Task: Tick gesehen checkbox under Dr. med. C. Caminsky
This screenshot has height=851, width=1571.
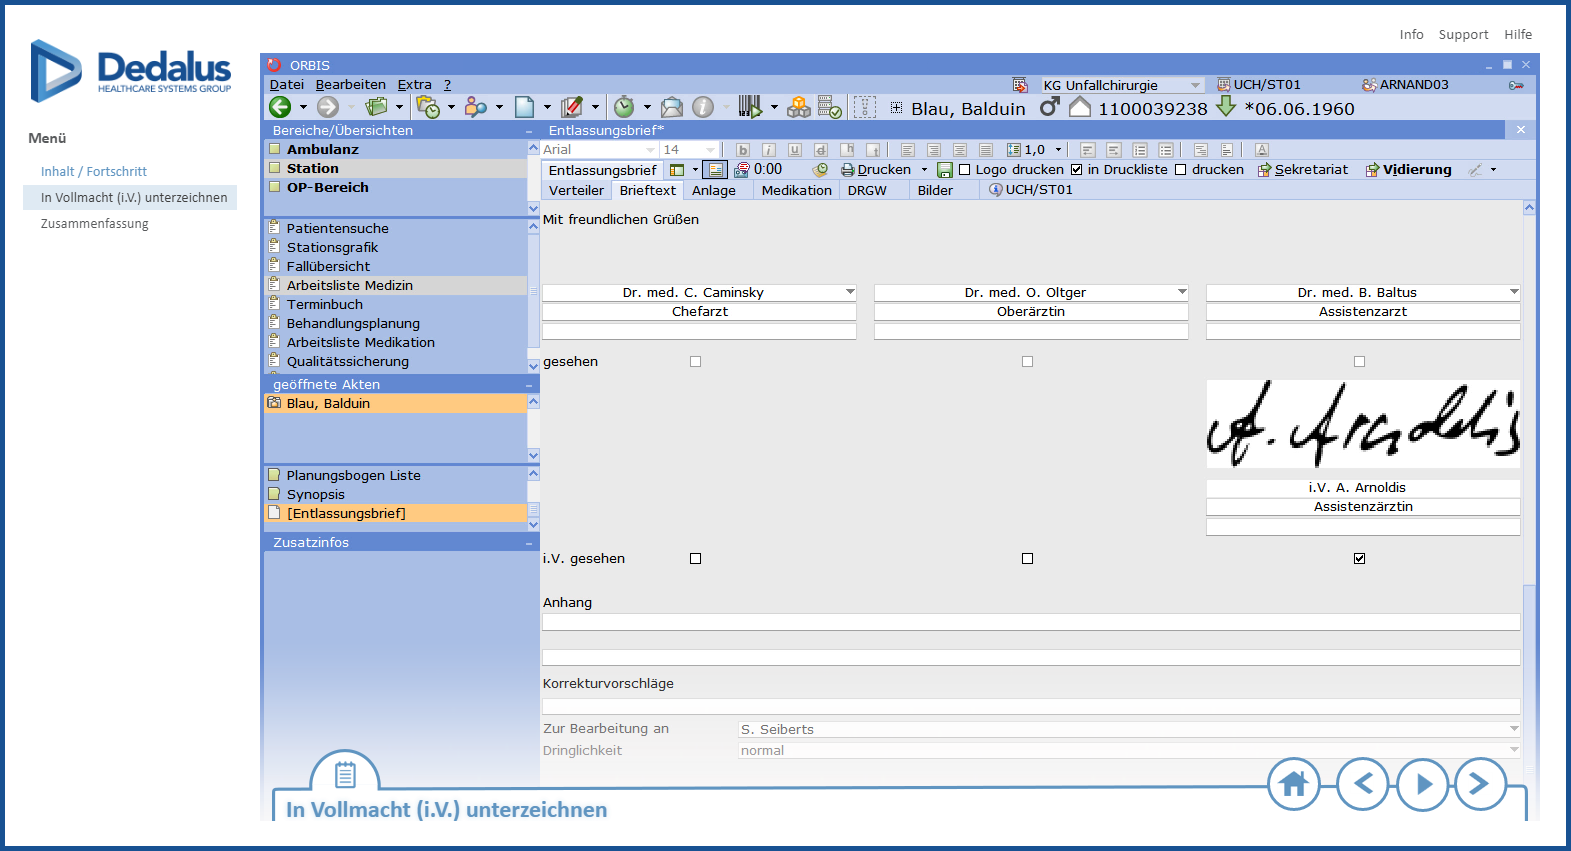Action: click(x=696, y=362)
